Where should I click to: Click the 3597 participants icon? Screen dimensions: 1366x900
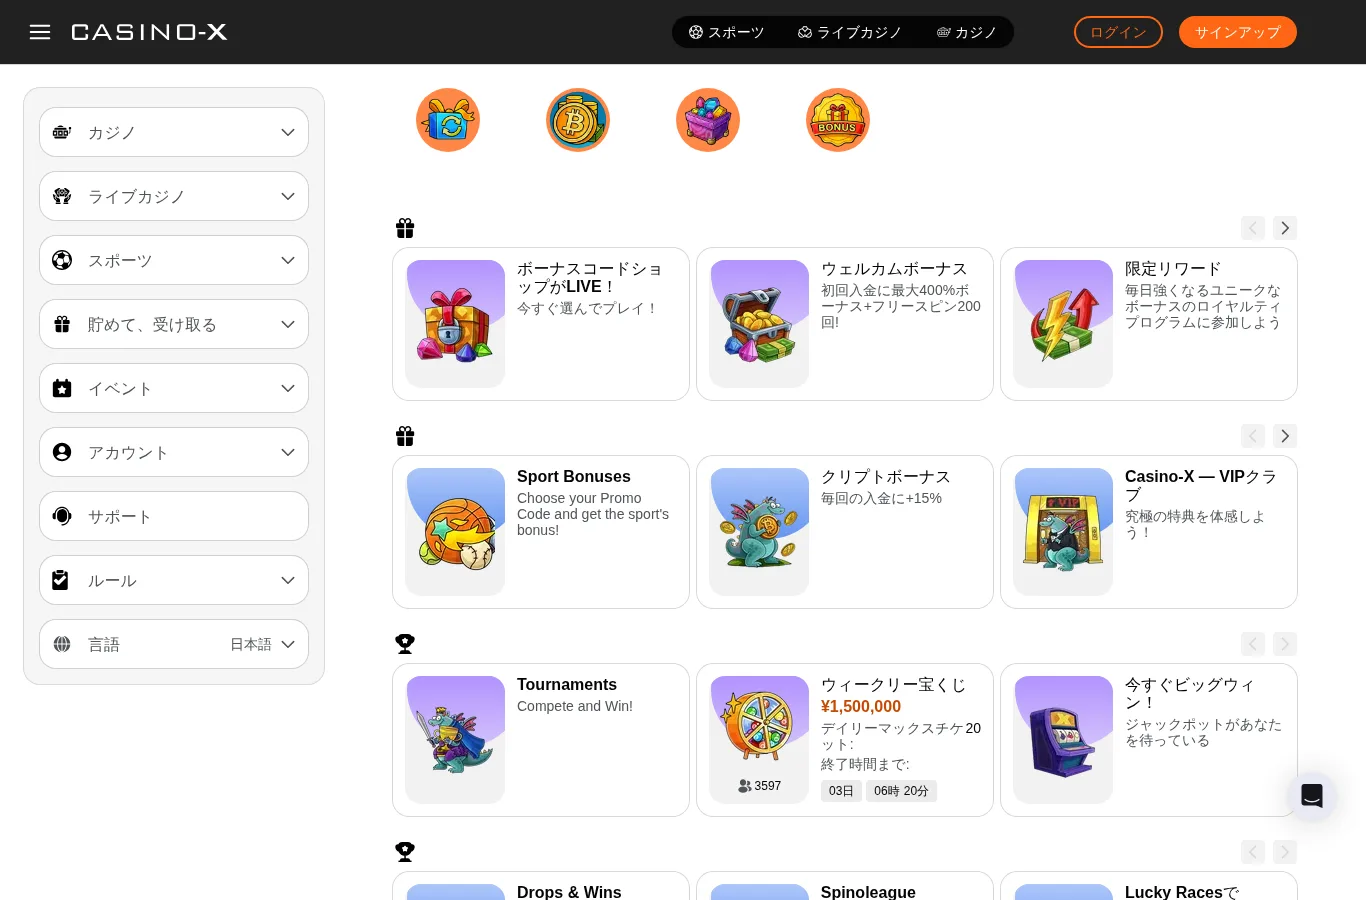(745, 786)
